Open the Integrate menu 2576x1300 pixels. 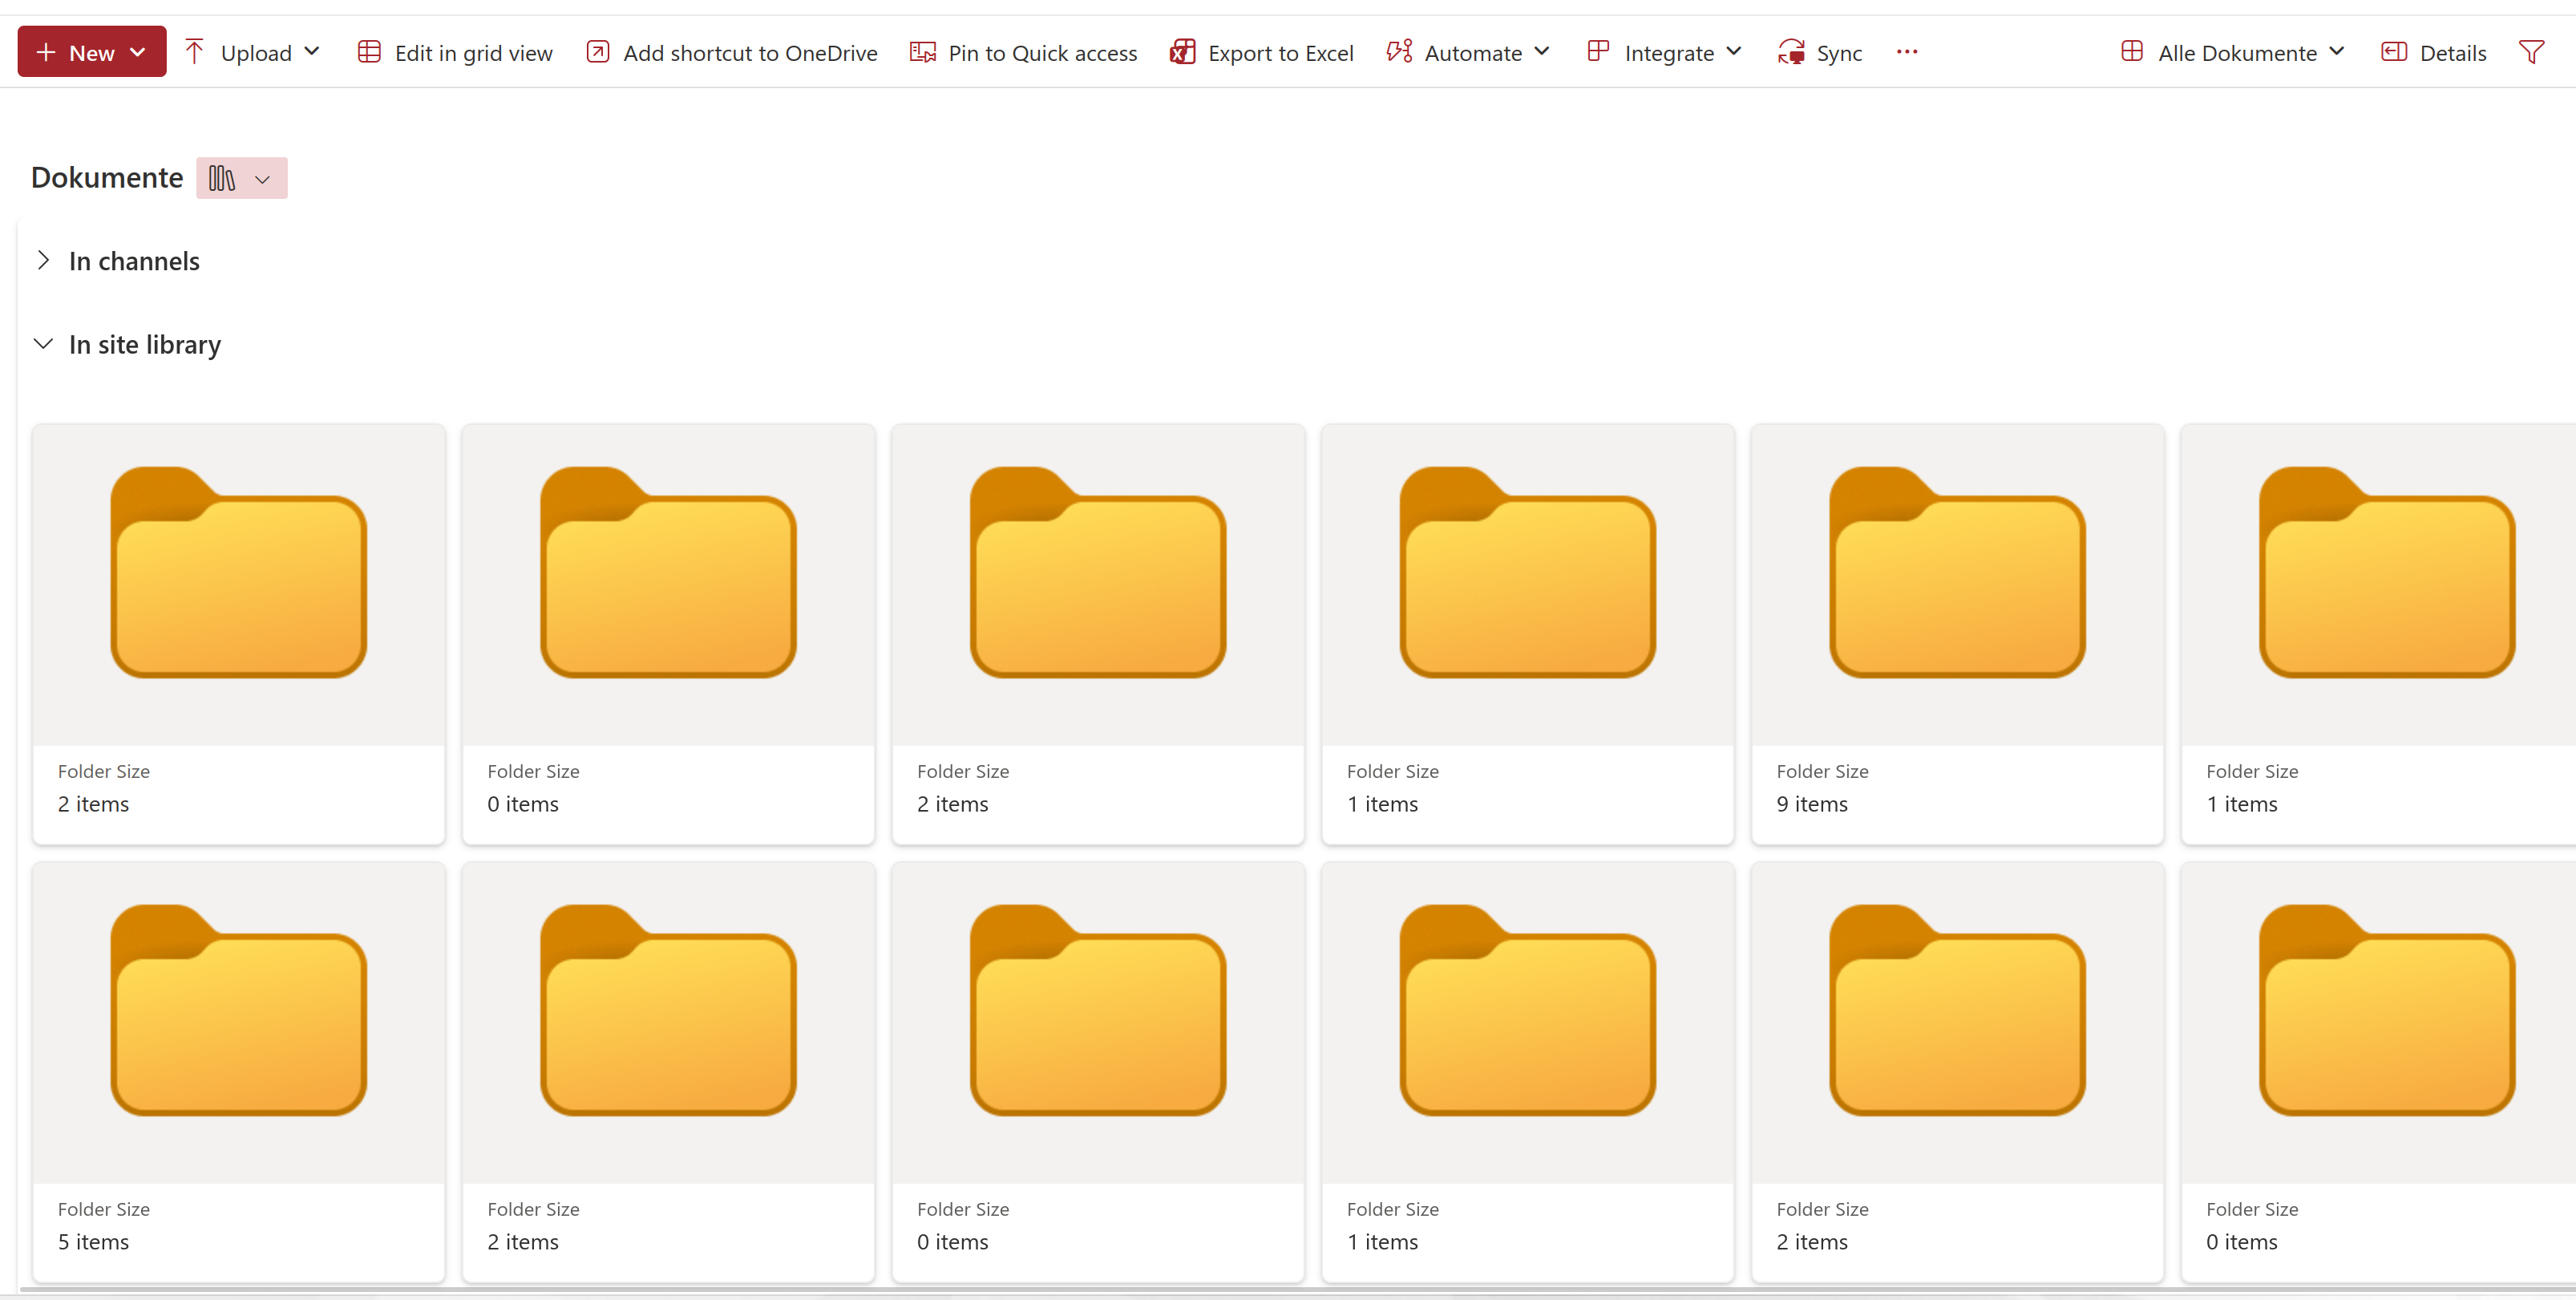click(1665, 52)
